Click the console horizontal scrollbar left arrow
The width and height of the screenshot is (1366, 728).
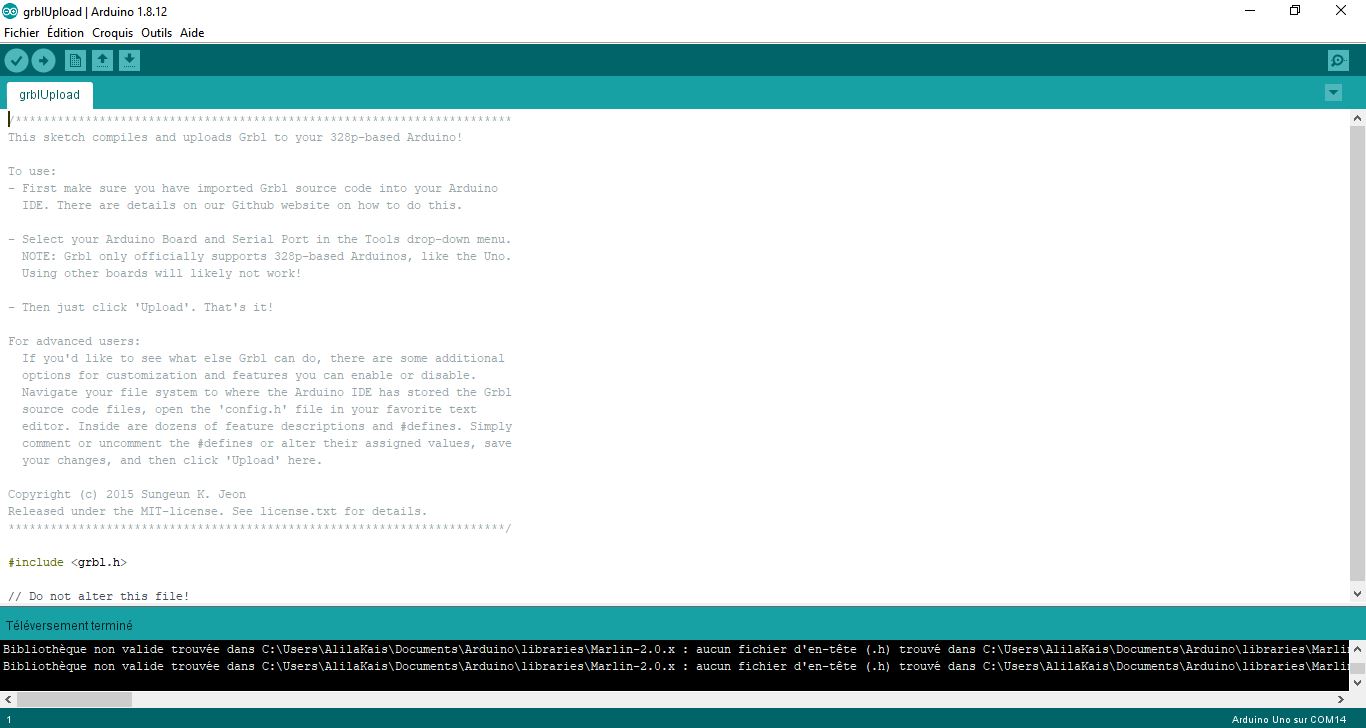pos(8,700)
